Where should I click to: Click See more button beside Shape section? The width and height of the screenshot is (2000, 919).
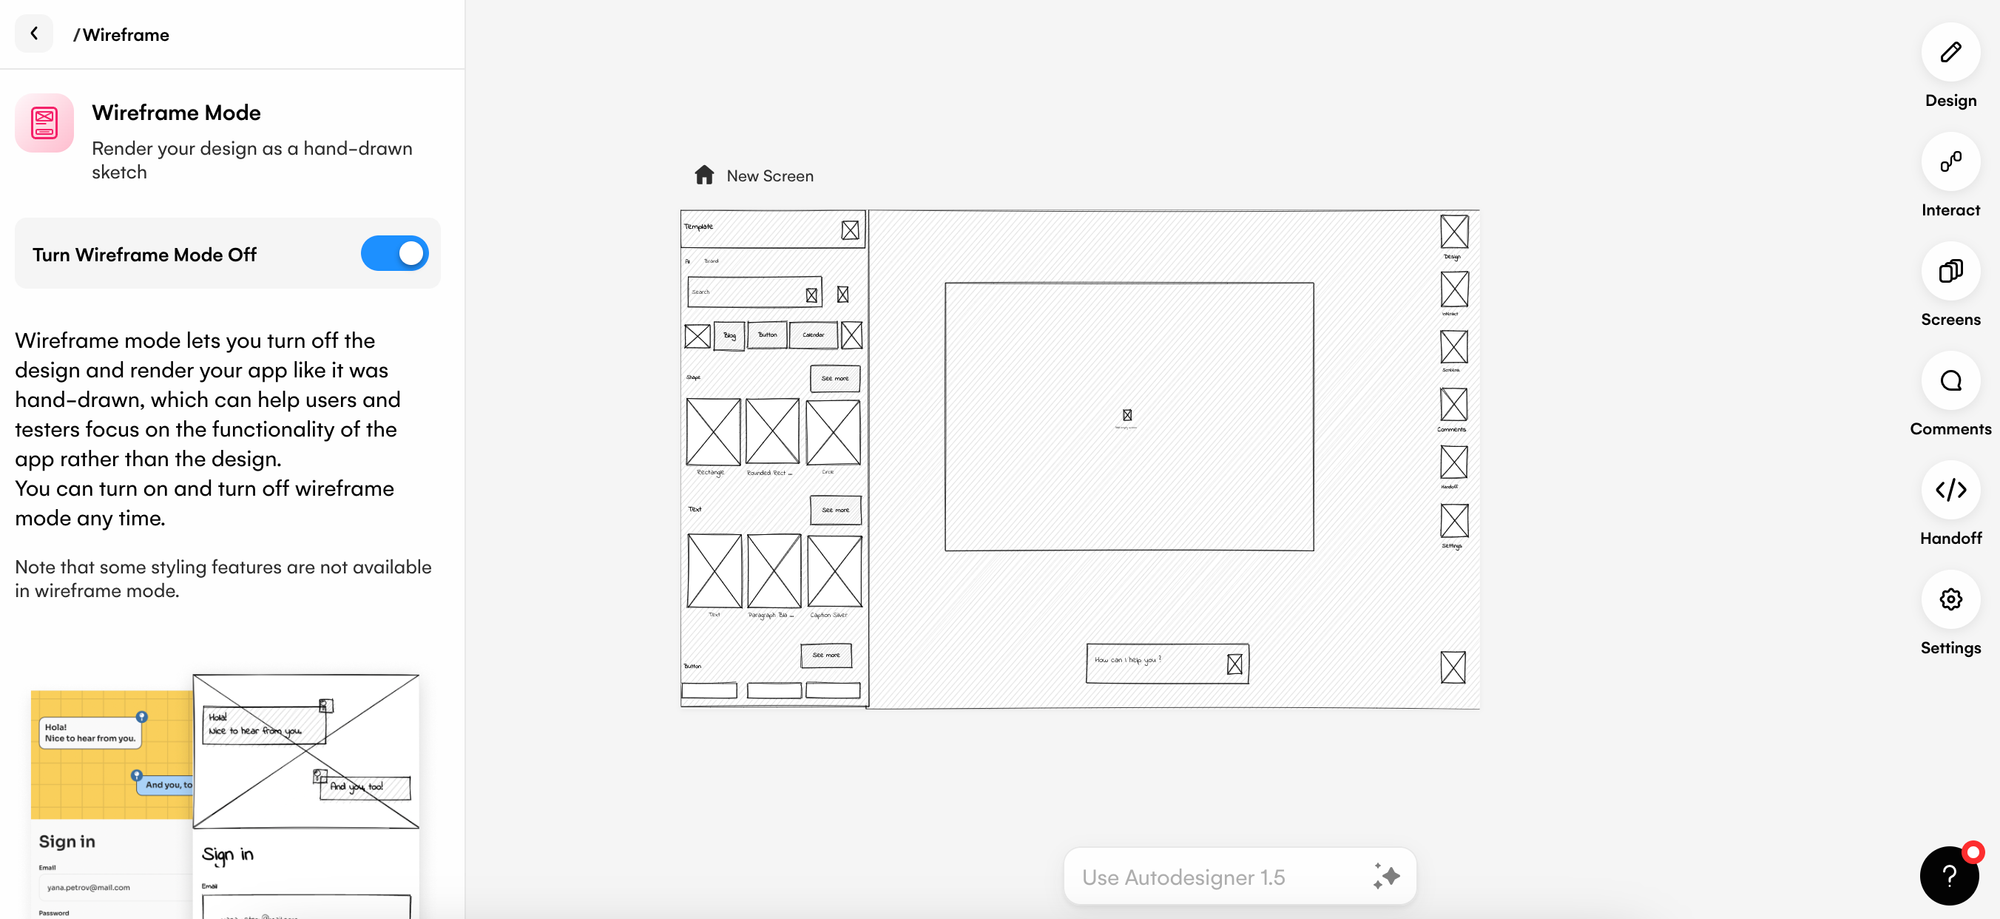(835, 379)
